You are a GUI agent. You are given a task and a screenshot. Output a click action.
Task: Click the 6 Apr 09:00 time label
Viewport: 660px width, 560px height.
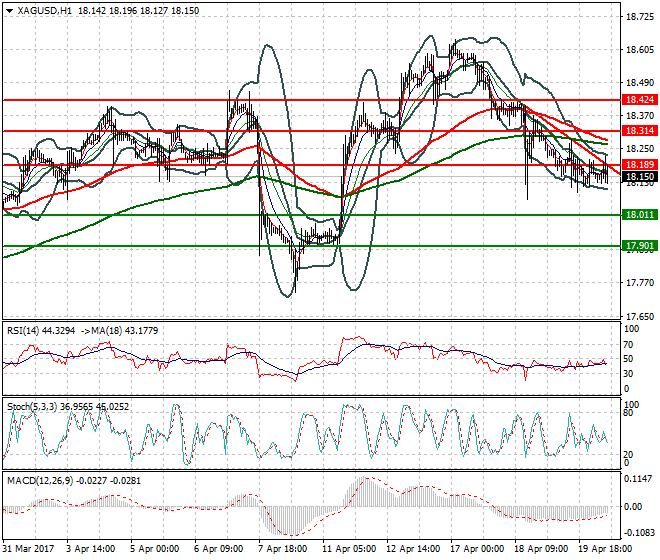click(x=218, y=549)
